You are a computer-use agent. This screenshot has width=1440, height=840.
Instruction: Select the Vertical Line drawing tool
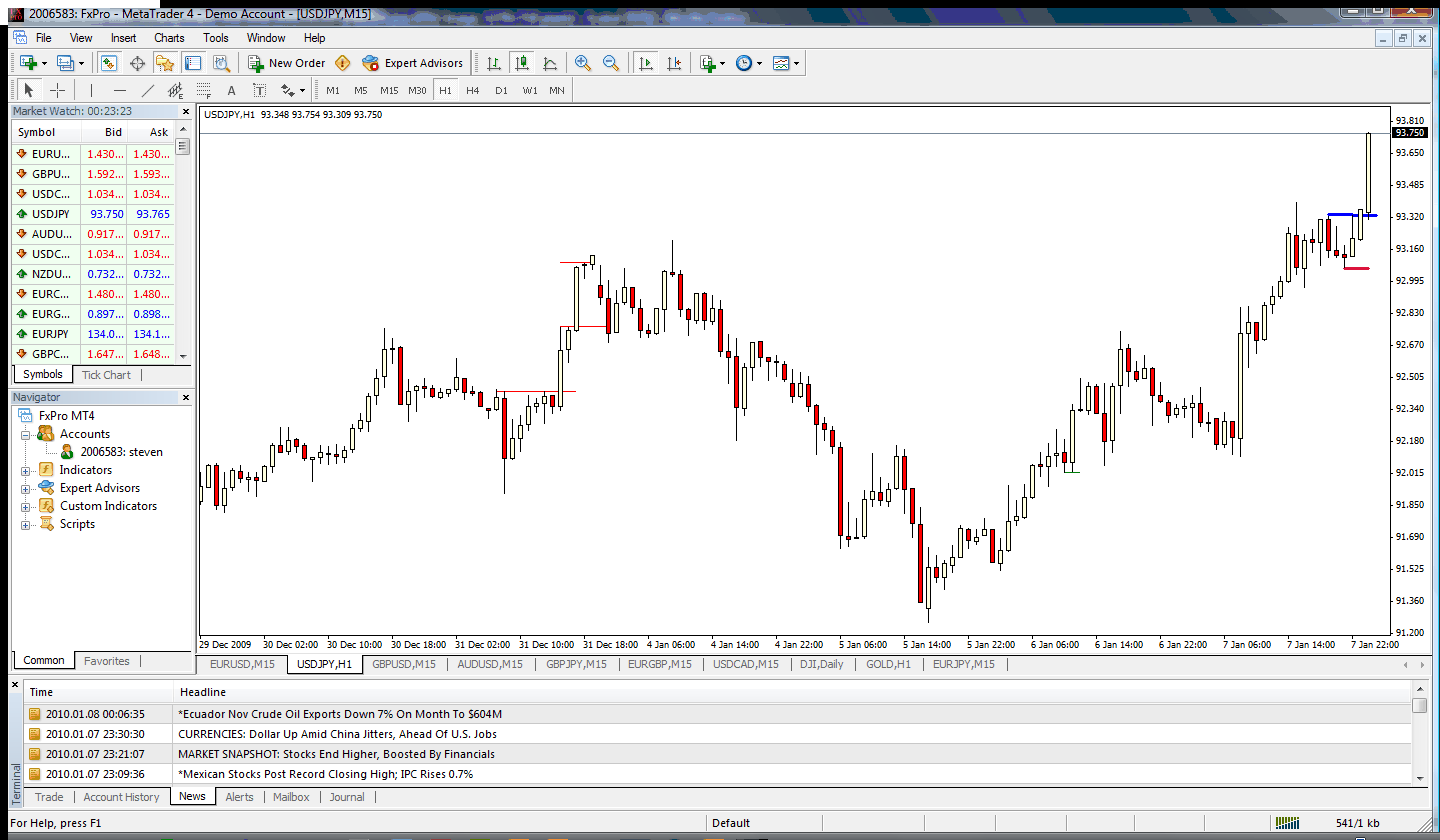pyautogui.click(x=91, y=90)
